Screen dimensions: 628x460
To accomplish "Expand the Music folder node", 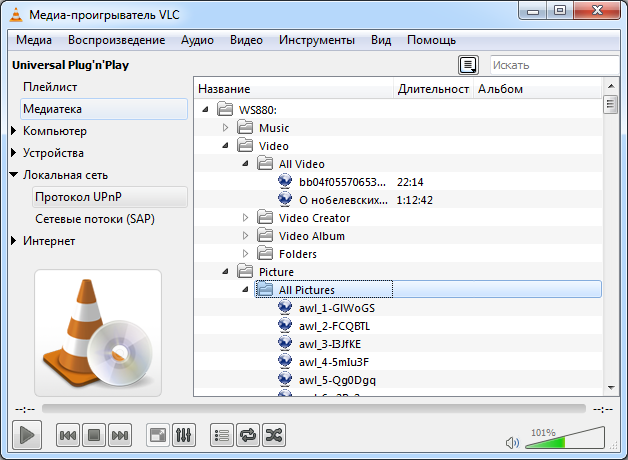I will 225,127.
